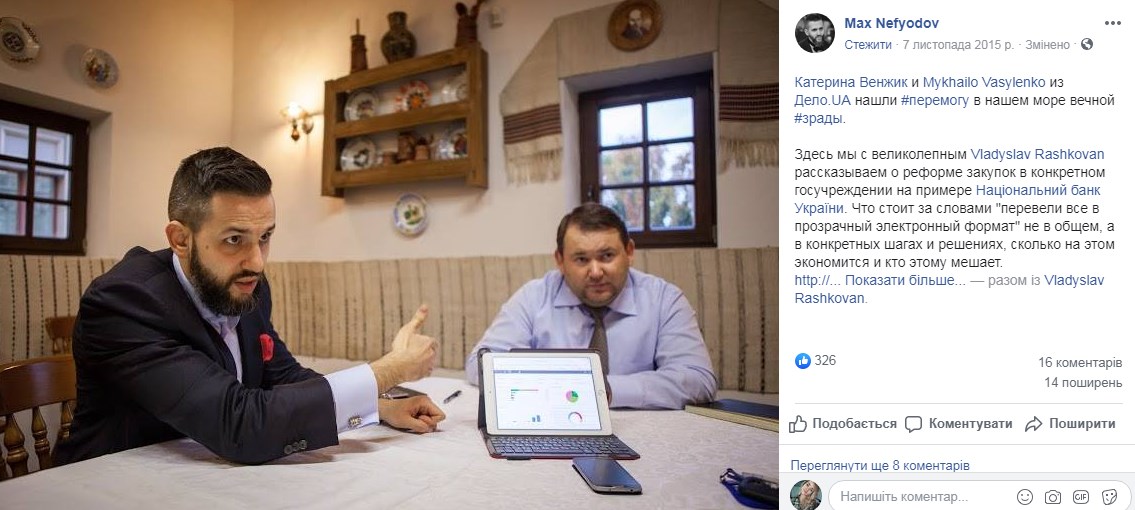The height and width of the screenshot is (510, 1135).
Task: Open the emoji picker in comment box
Action: 1024,497
